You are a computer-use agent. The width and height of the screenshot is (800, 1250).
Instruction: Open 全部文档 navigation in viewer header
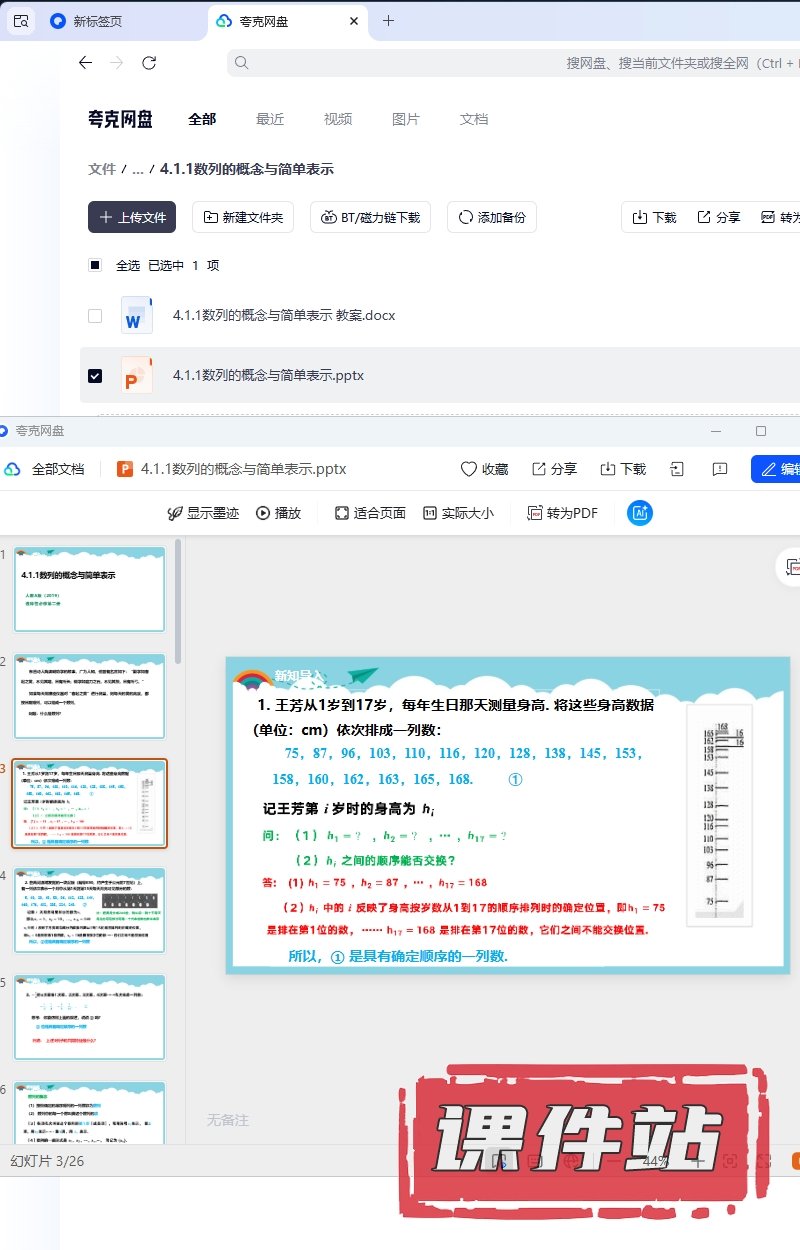45,469
